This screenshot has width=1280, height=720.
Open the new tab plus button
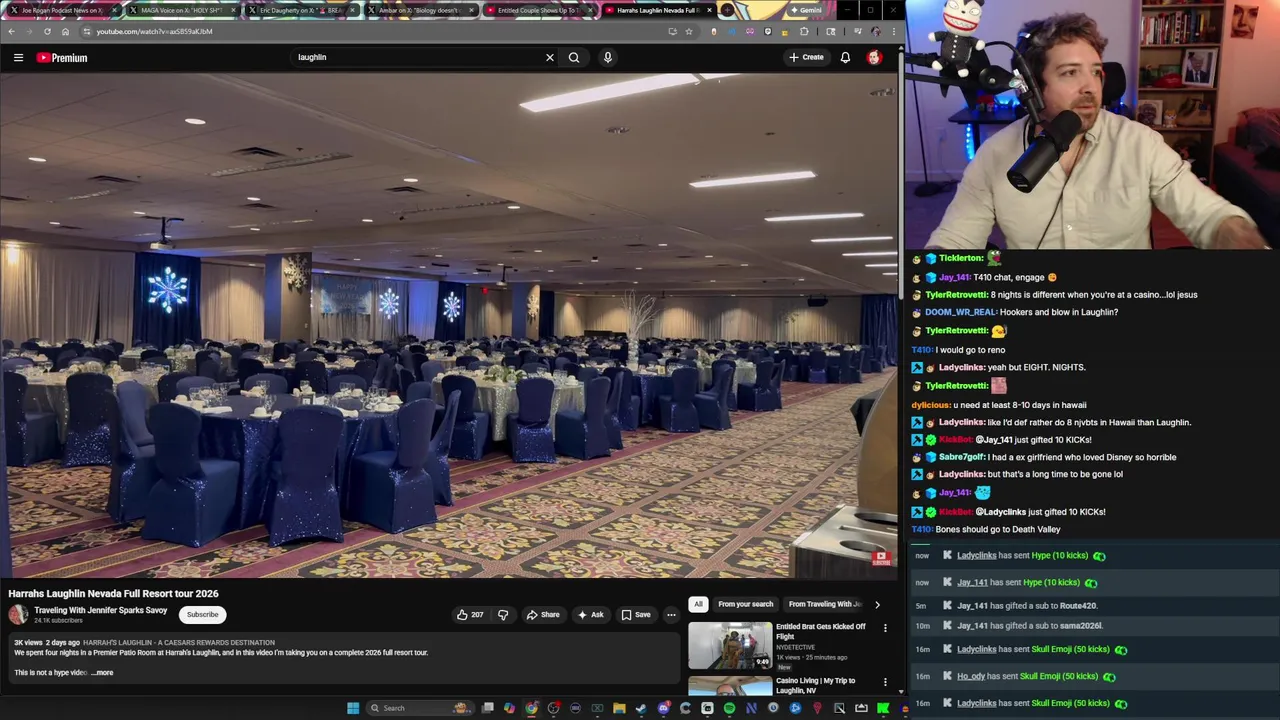click(x=727, y=10)
